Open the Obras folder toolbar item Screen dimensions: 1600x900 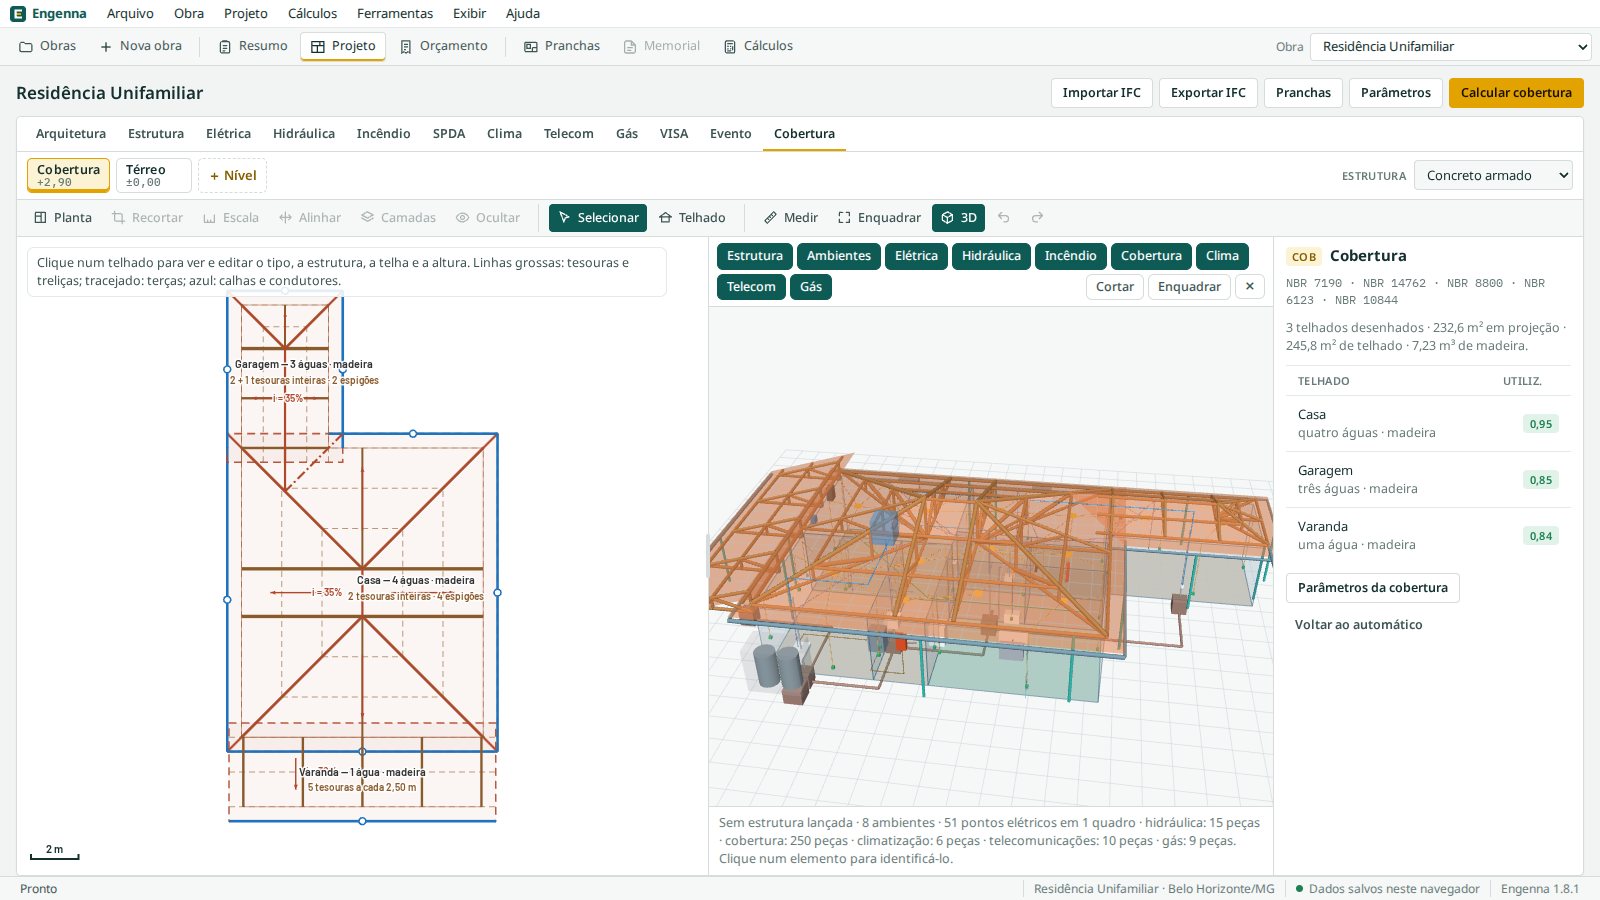click(x=48, y=46)
